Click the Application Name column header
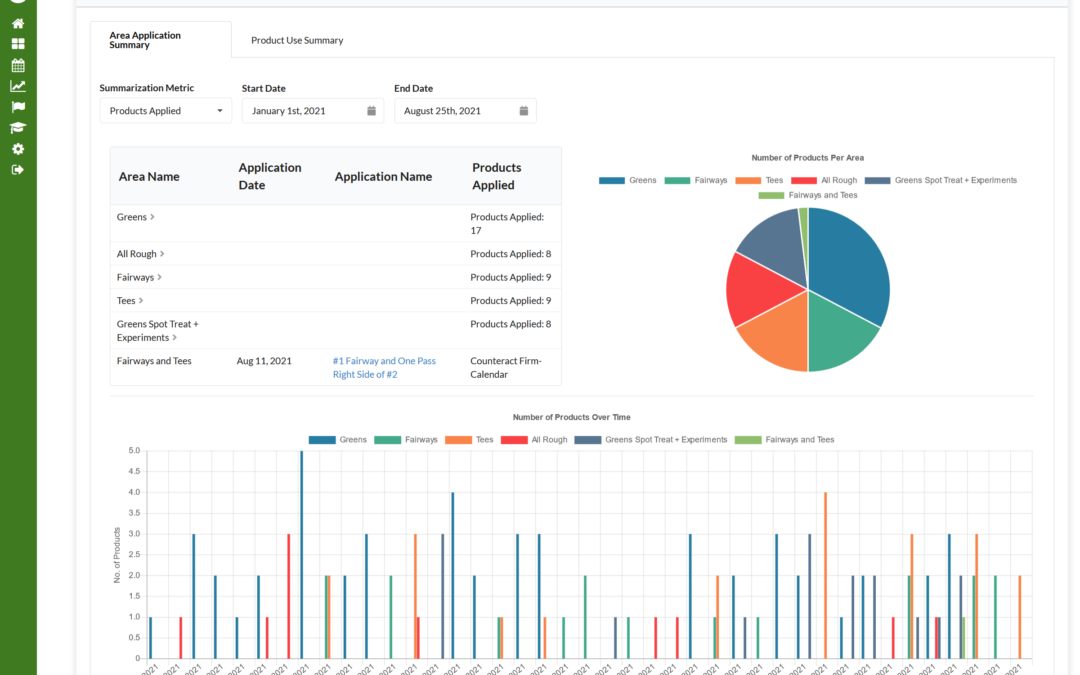1080x675 pixels. (x=383, y=177)
